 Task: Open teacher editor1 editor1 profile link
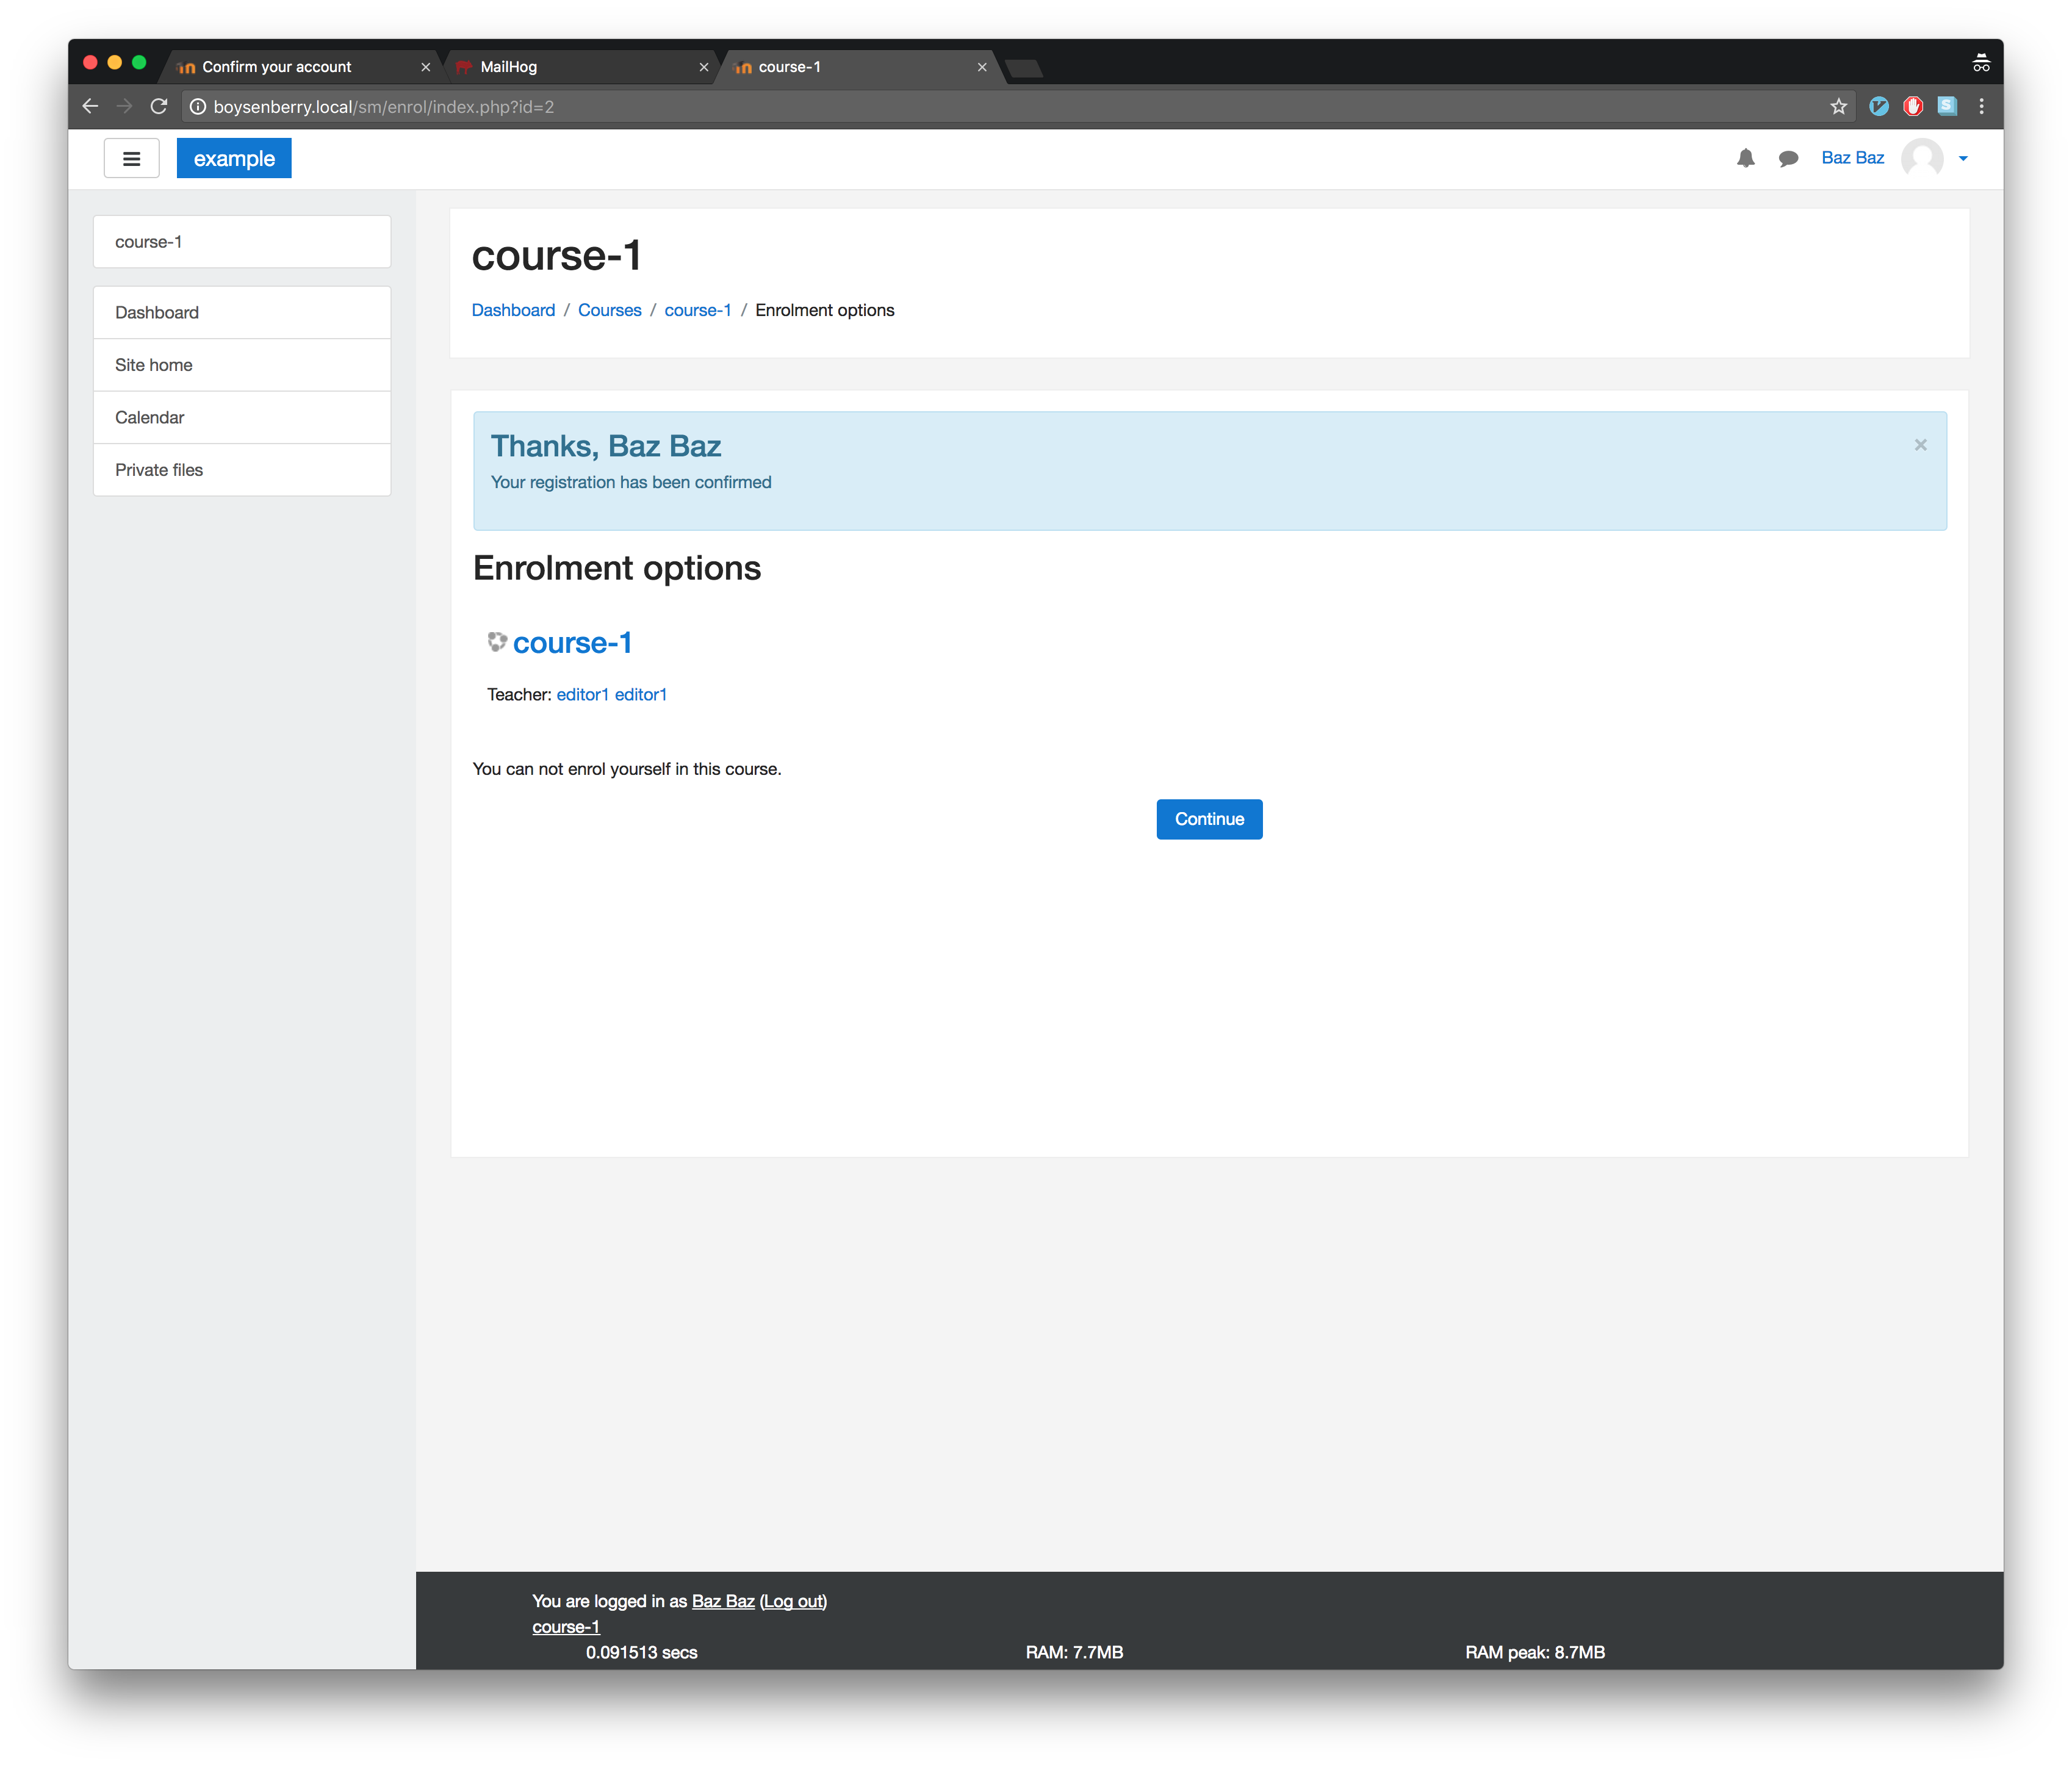612,694
